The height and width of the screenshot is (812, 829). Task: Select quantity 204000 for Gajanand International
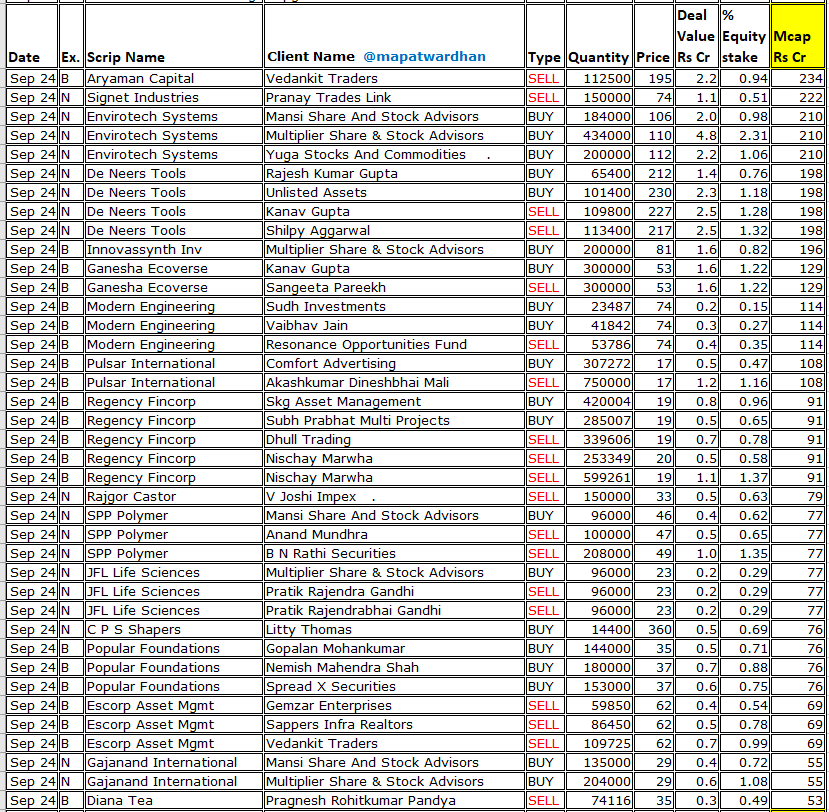(x=599, y=782)
